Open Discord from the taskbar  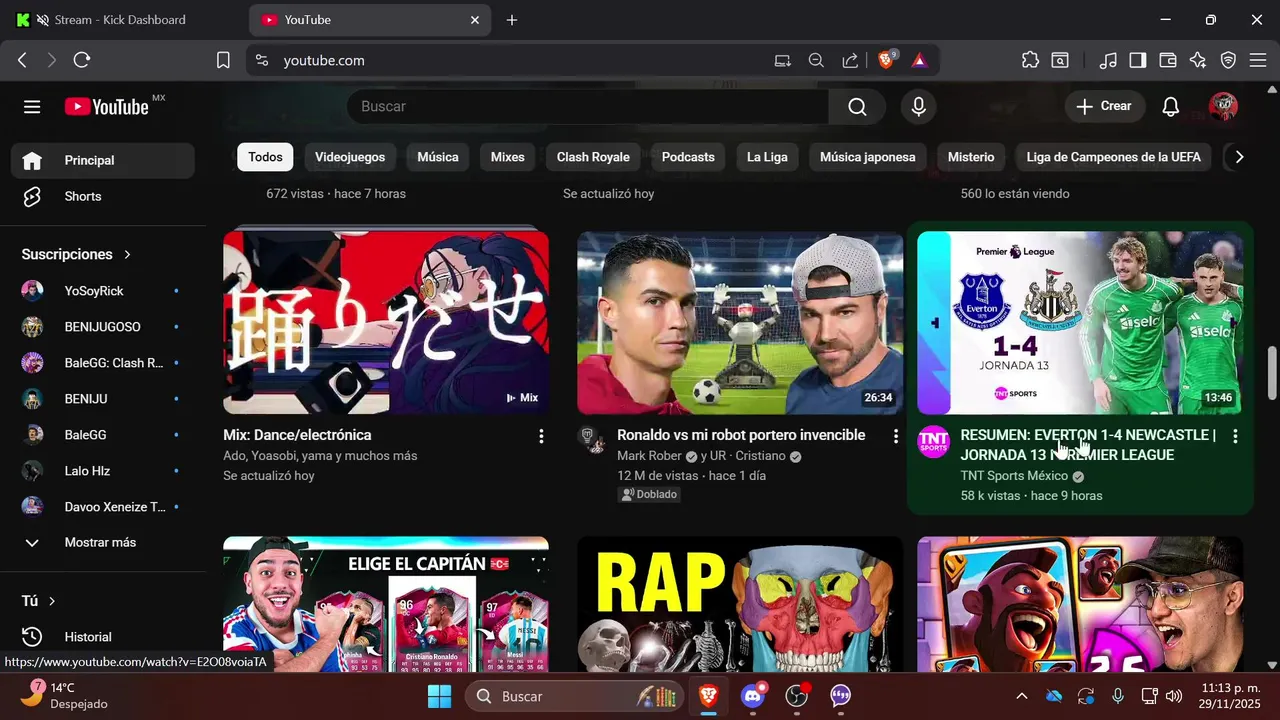(x=753, y=696)
